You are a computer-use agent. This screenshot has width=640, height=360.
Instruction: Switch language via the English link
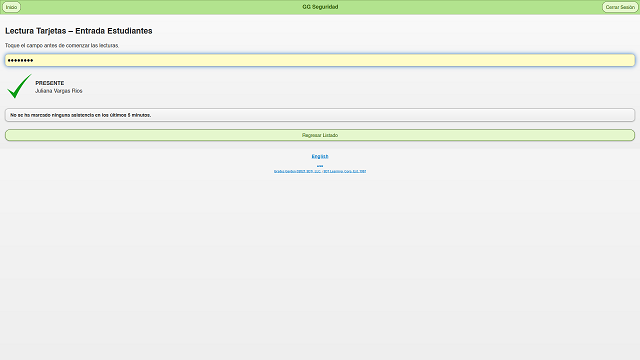(320, 156)
